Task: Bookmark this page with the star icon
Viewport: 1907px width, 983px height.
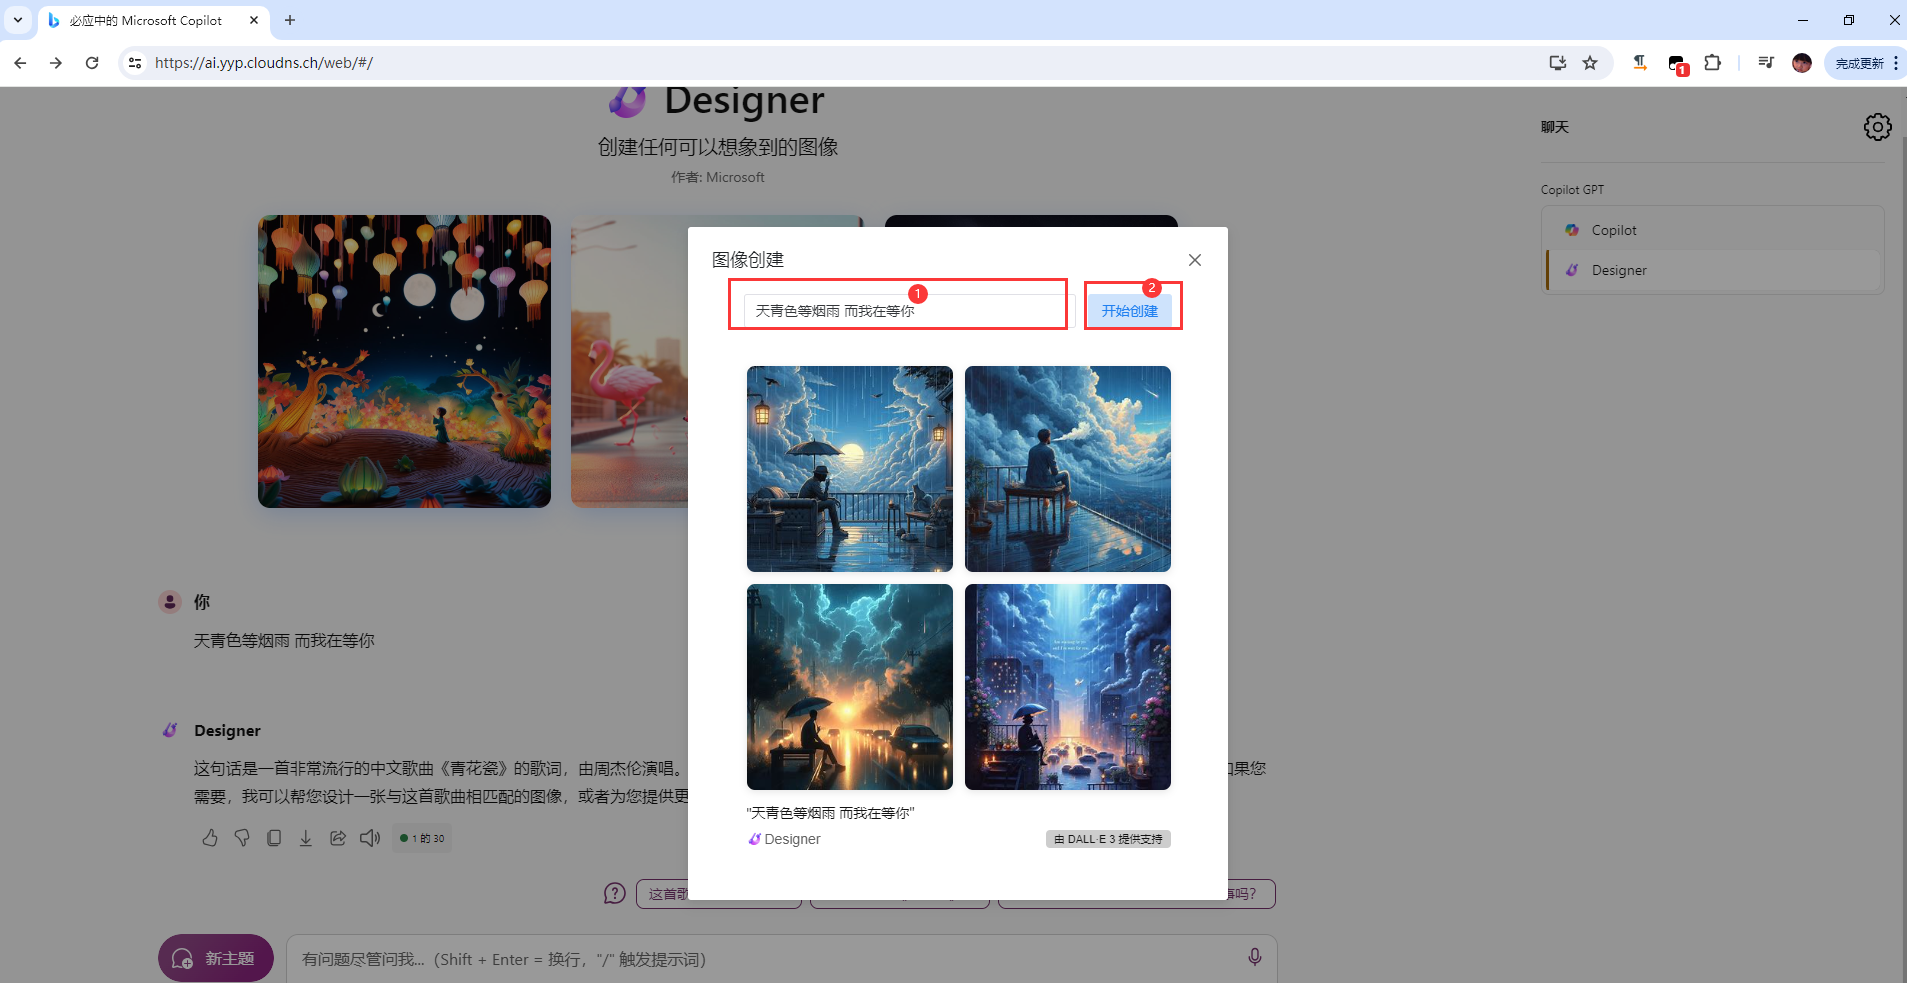Action: [1590, 63]
